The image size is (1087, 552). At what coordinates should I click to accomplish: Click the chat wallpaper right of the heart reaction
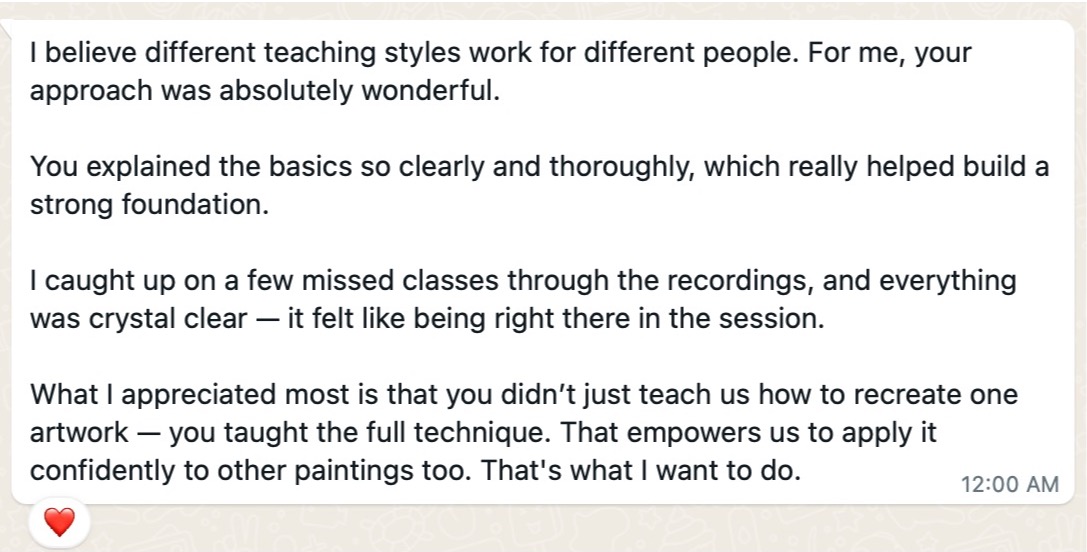[x=555, y=528]
